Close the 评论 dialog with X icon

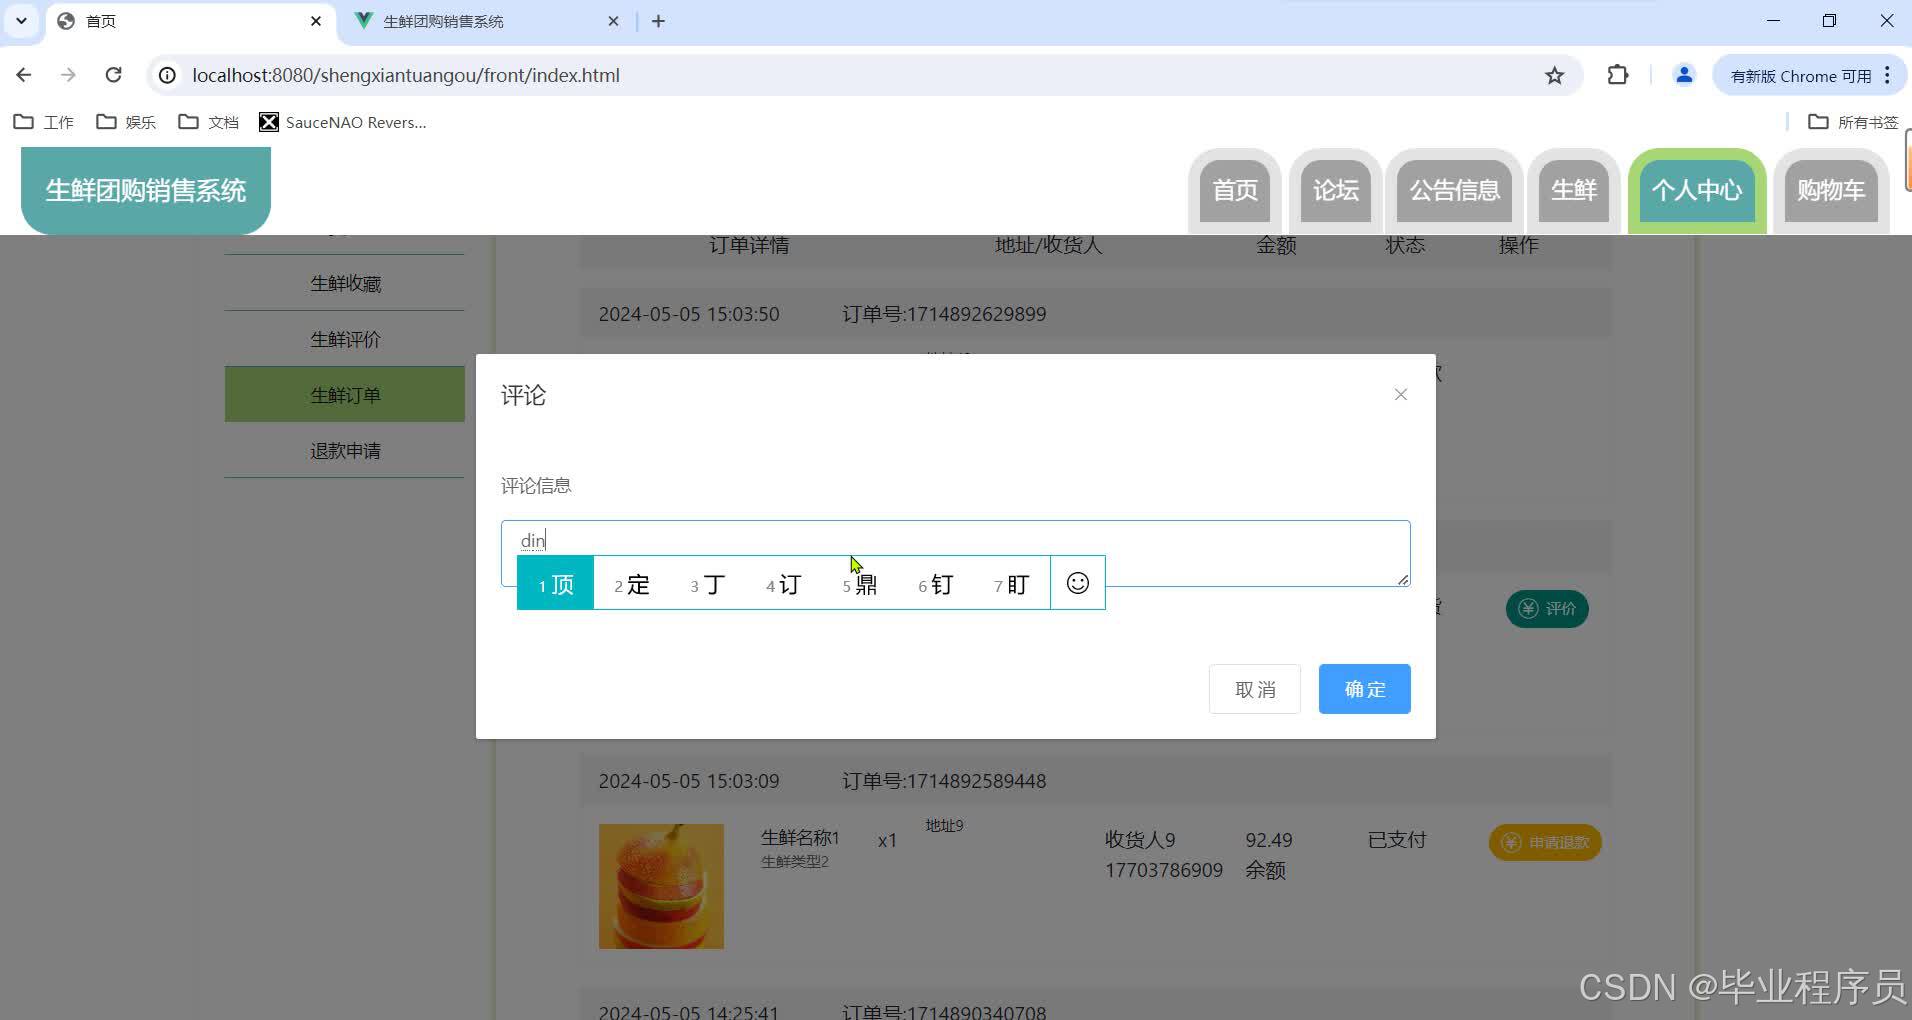point(1400,395)
